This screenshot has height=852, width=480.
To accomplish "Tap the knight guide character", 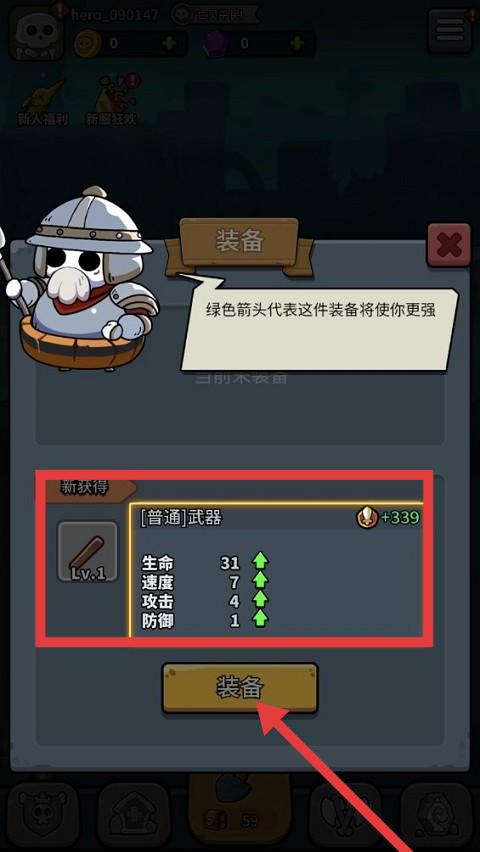I will pos(82,278).
